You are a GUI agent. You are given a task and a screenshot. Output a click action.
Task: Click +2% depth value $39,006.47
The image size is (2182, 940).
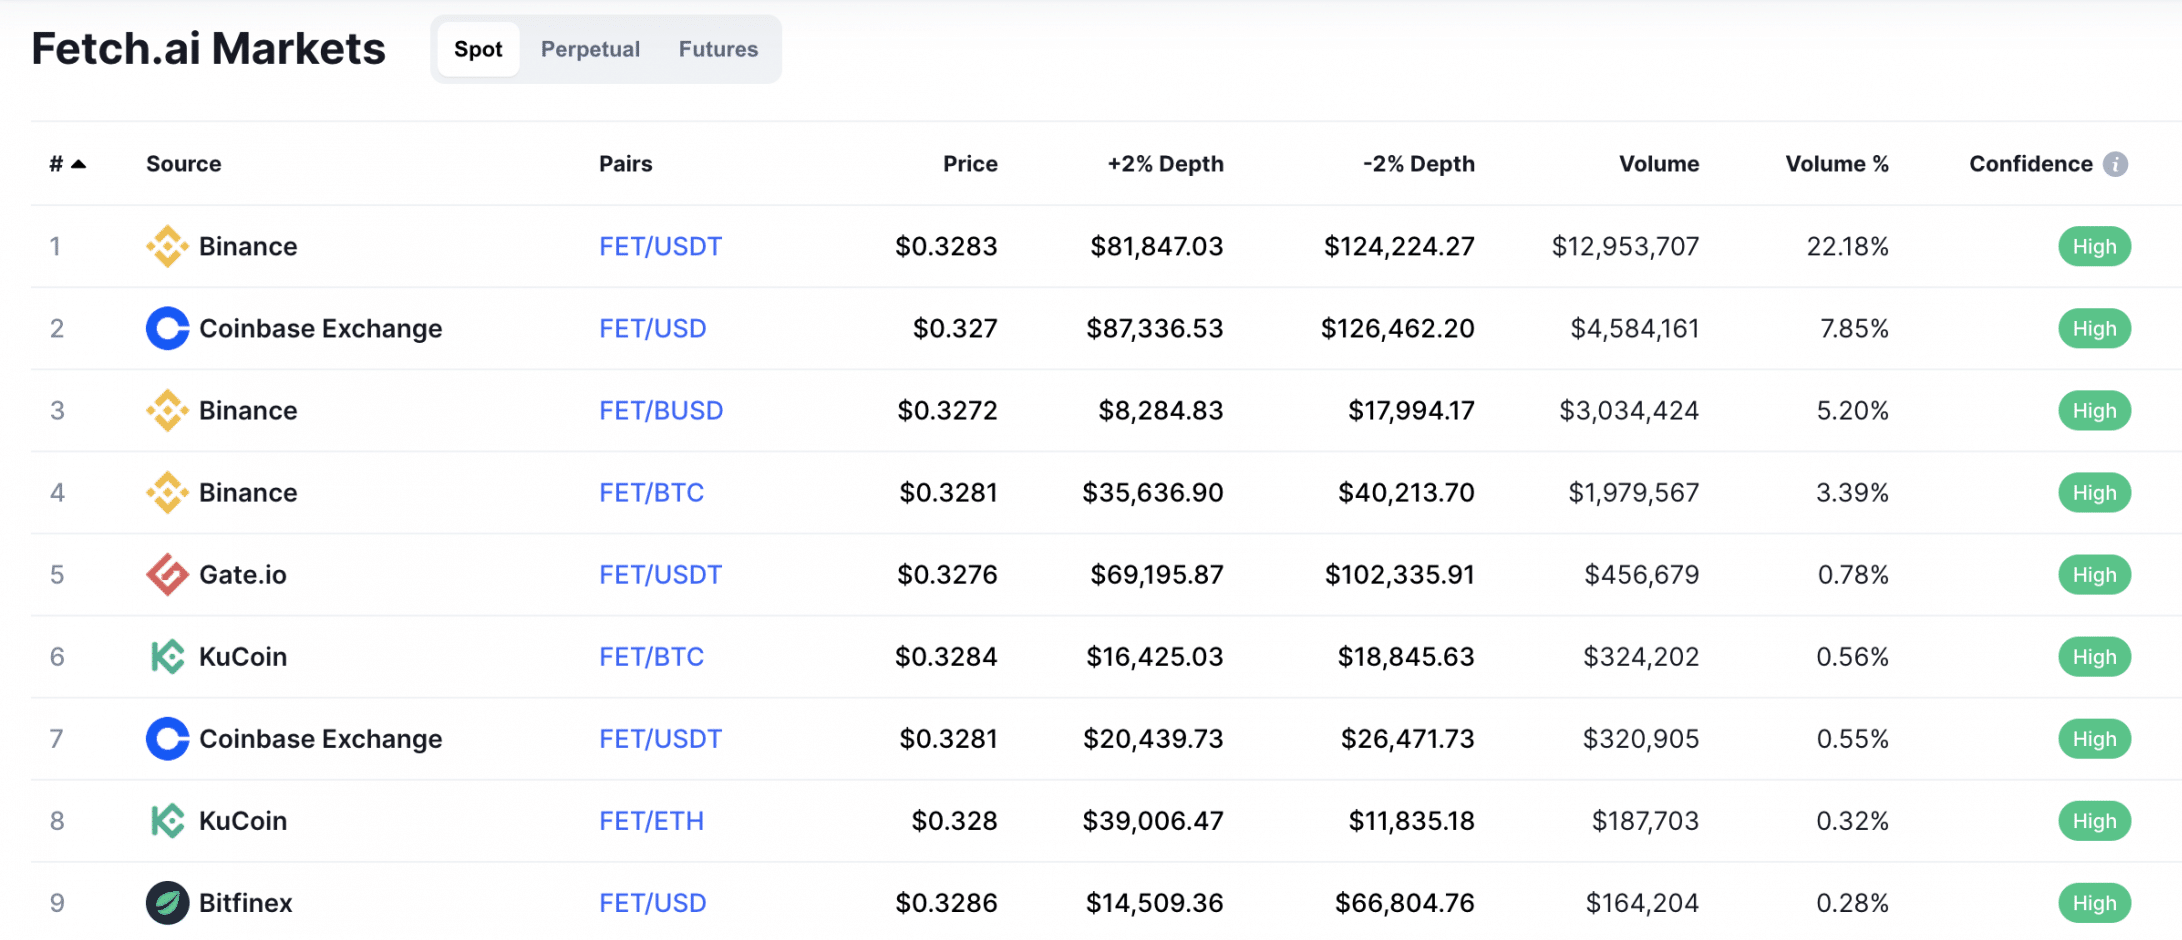pos(1153,820)
